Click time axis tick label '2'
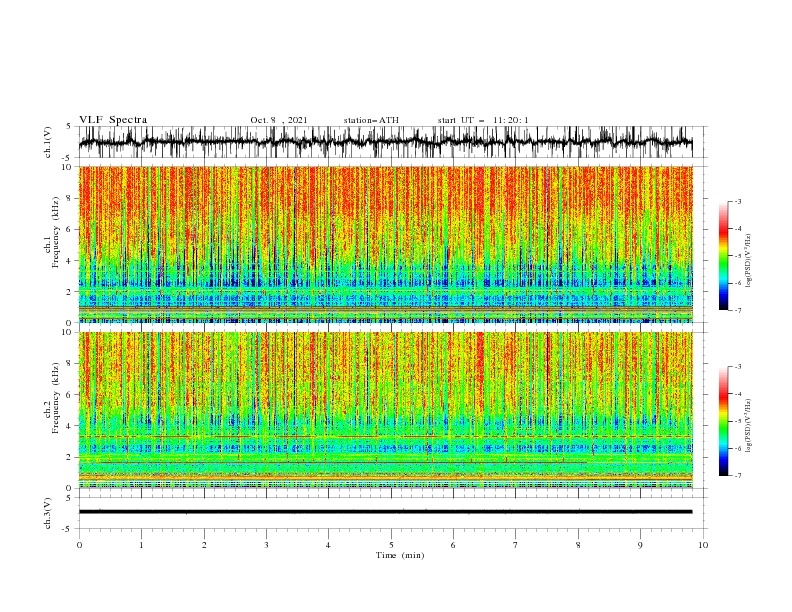 [x=204, y=545]
